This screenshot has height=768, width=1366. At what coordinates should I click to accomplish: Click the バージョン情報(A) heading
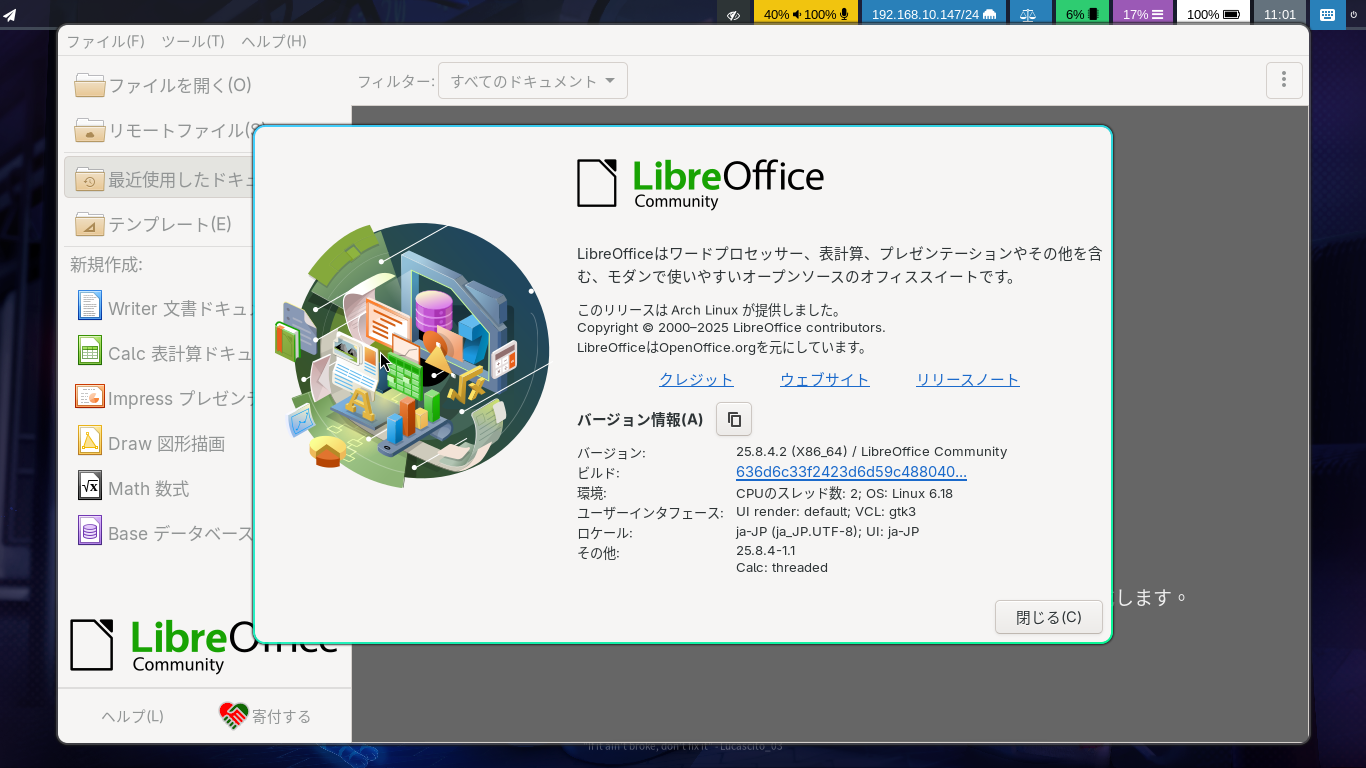[640, 419]
